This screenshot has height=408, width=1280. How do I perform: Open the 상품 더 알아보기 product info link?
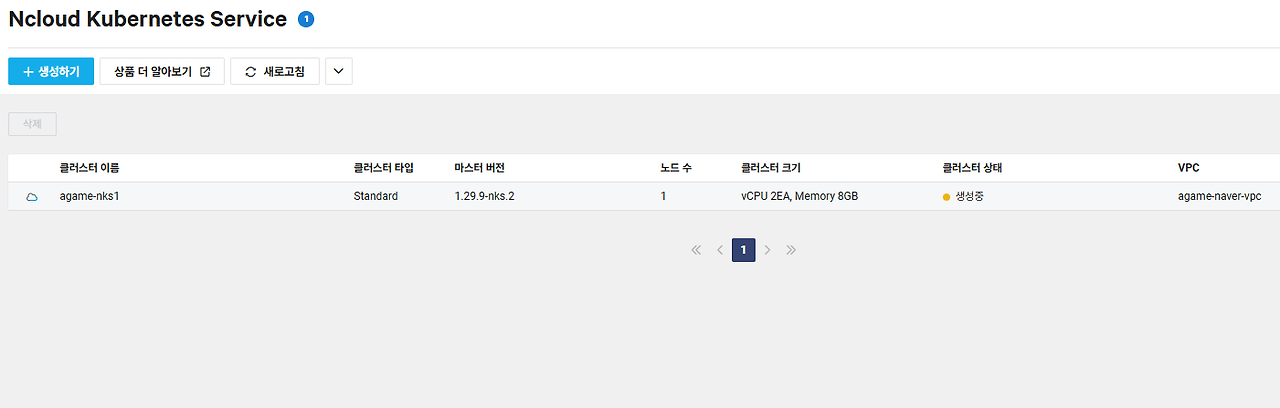click(162, 71)
